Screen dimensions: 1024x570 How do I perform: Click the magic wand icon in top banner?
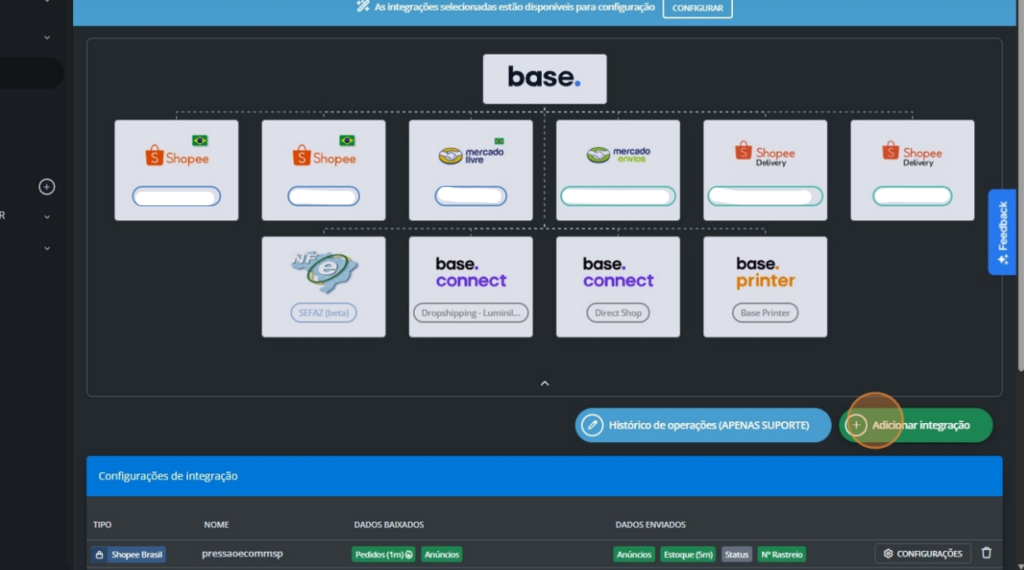[x=363, y=7]
